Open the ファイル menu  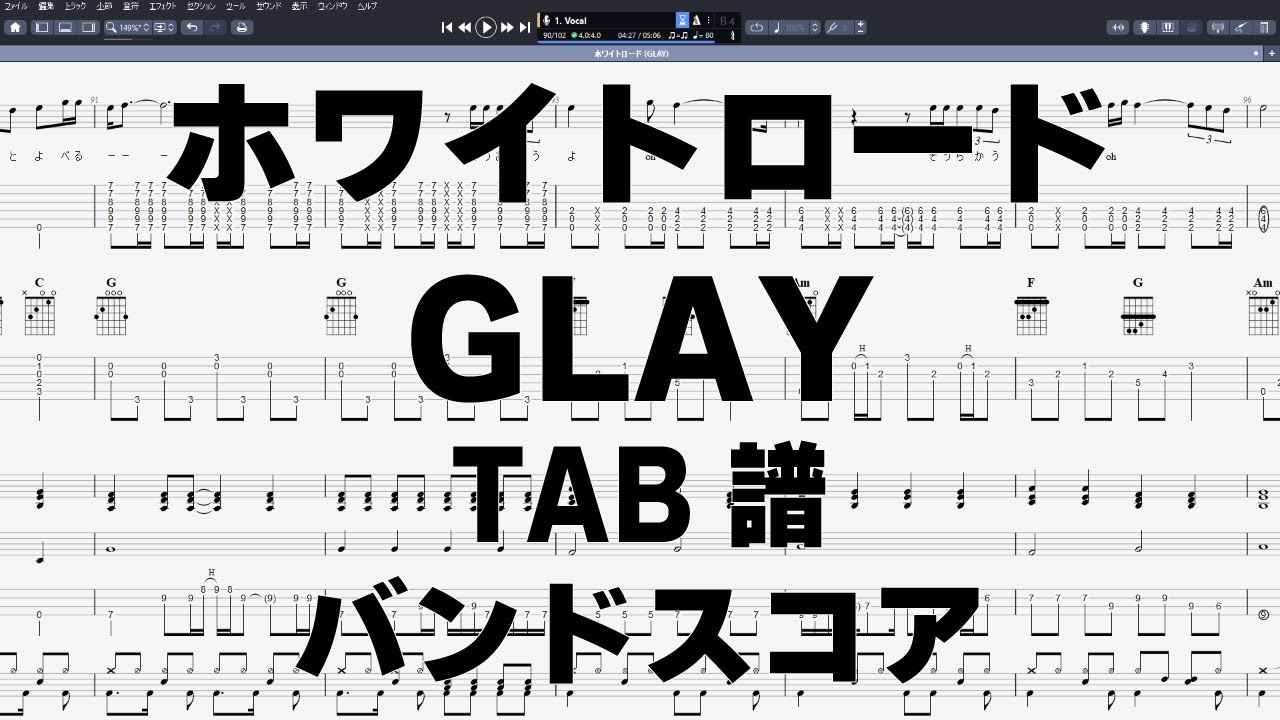pos(17,6)
